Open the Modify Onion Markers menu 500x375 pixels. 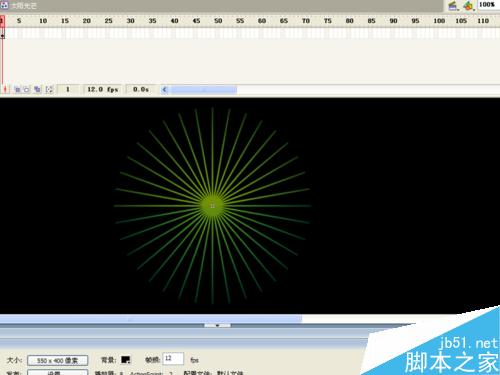pos(49,89)
